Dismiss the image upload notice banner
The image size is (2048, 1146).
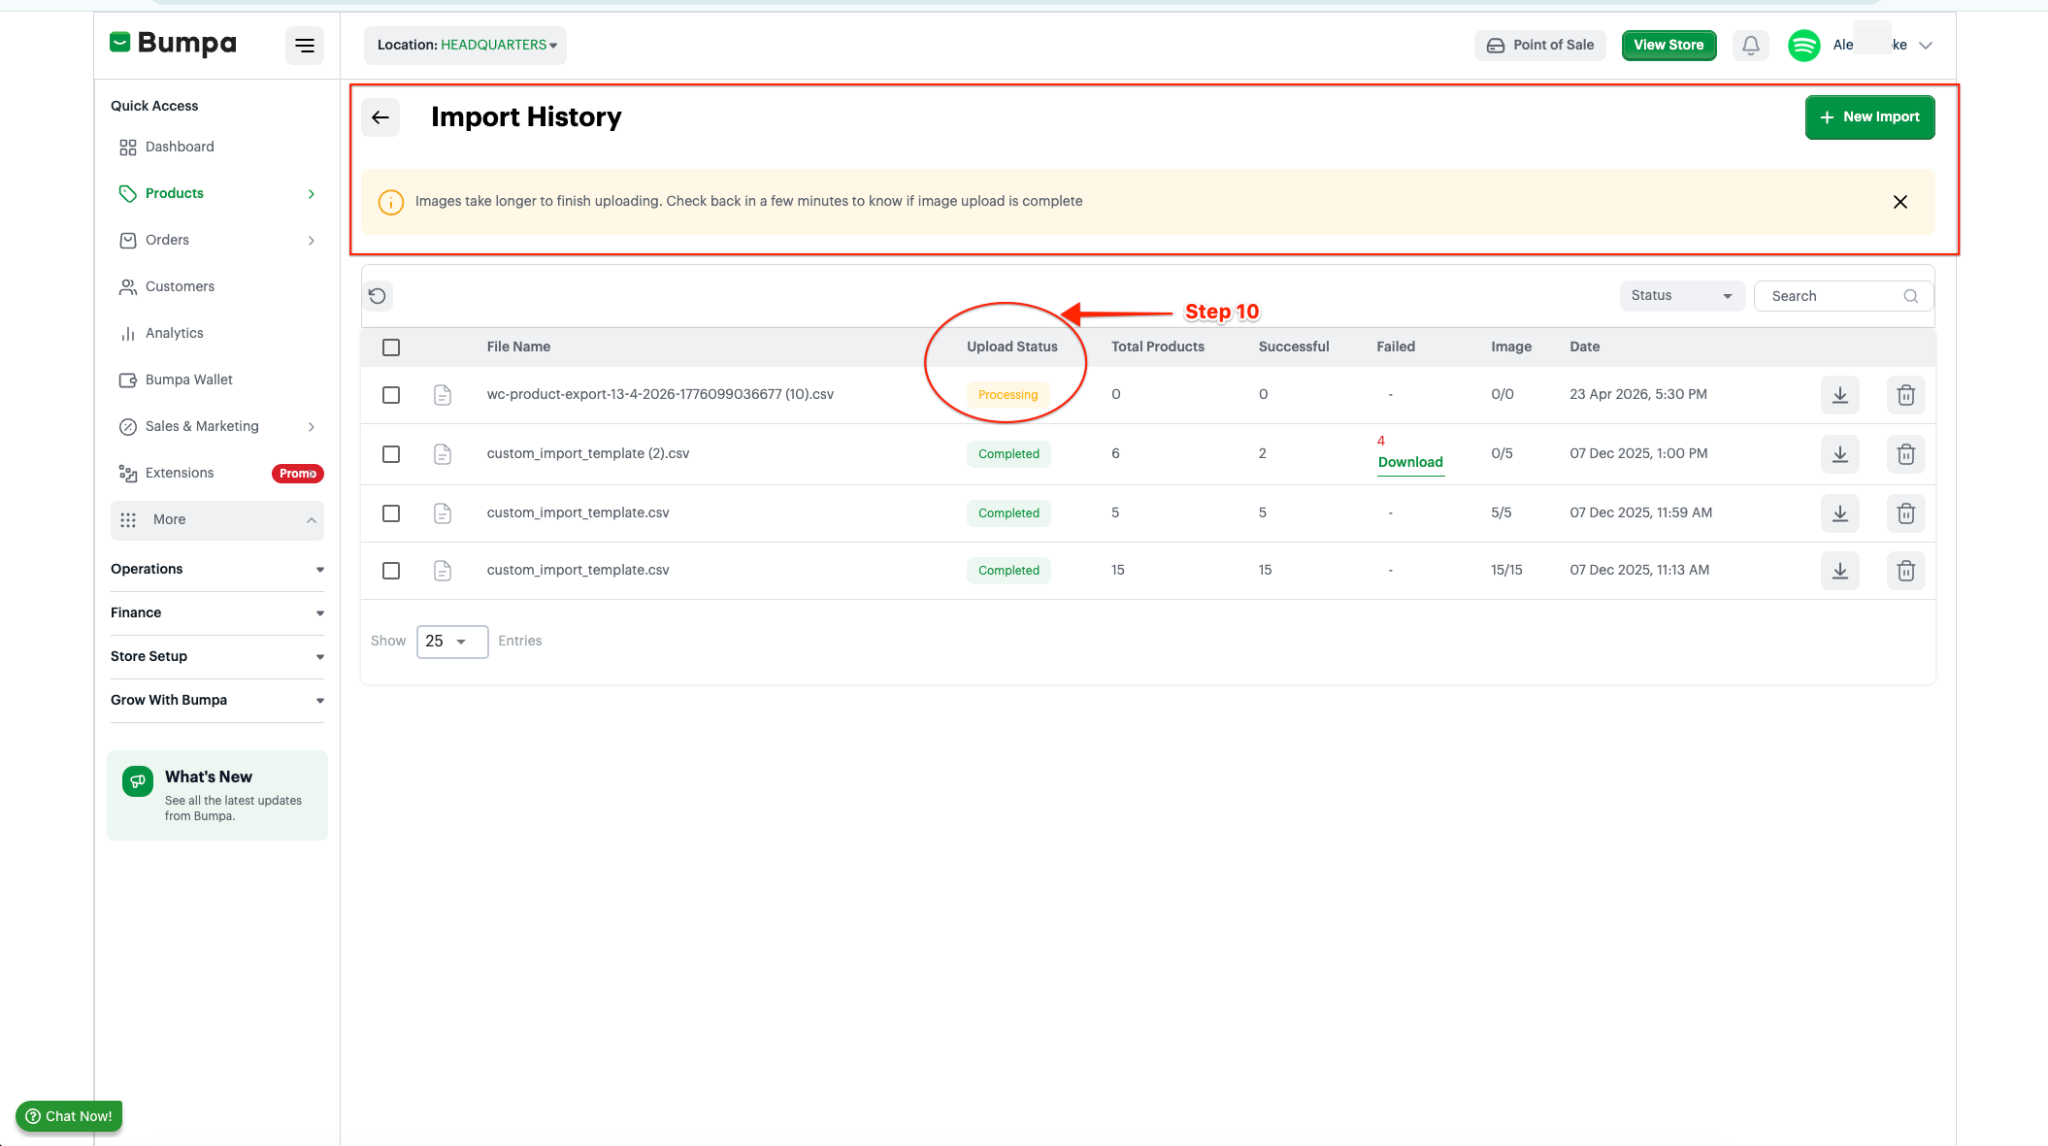(1899, 202)
